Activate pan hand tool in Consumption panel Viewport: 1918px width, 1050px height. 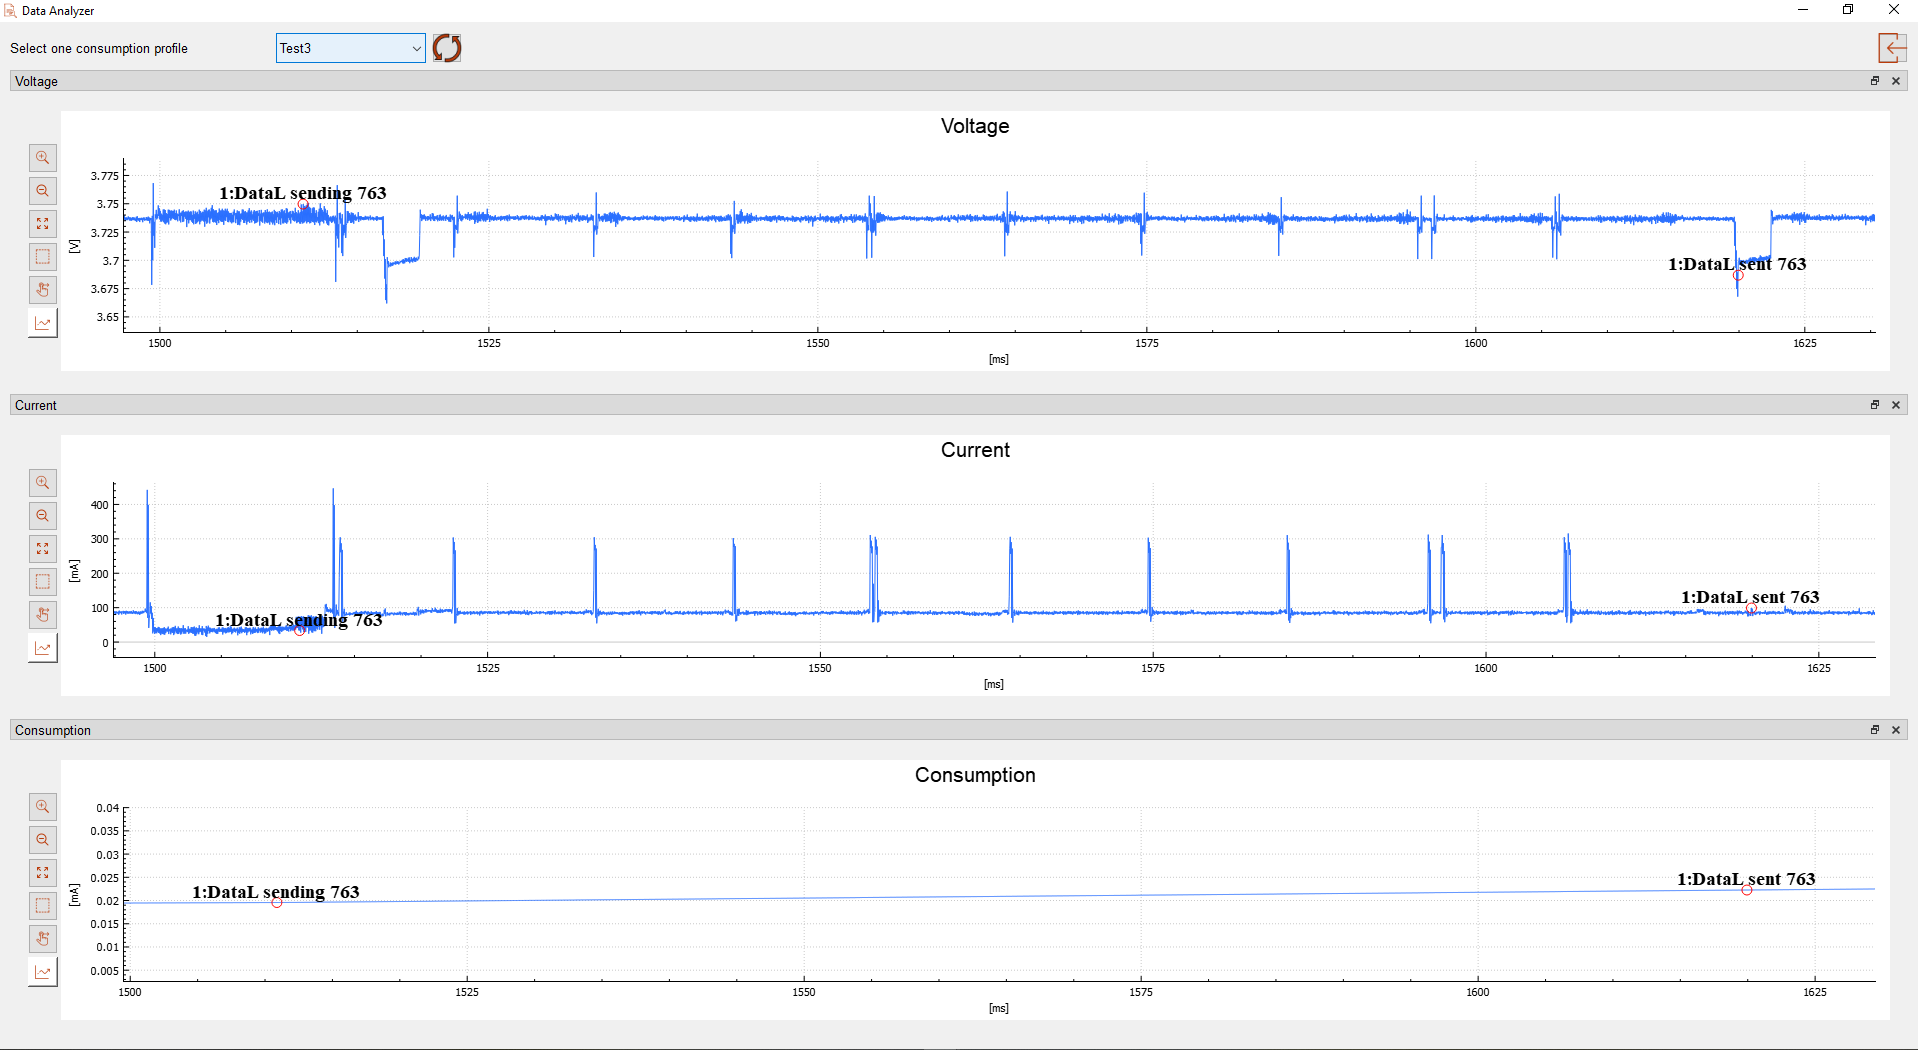pos(42,939)
